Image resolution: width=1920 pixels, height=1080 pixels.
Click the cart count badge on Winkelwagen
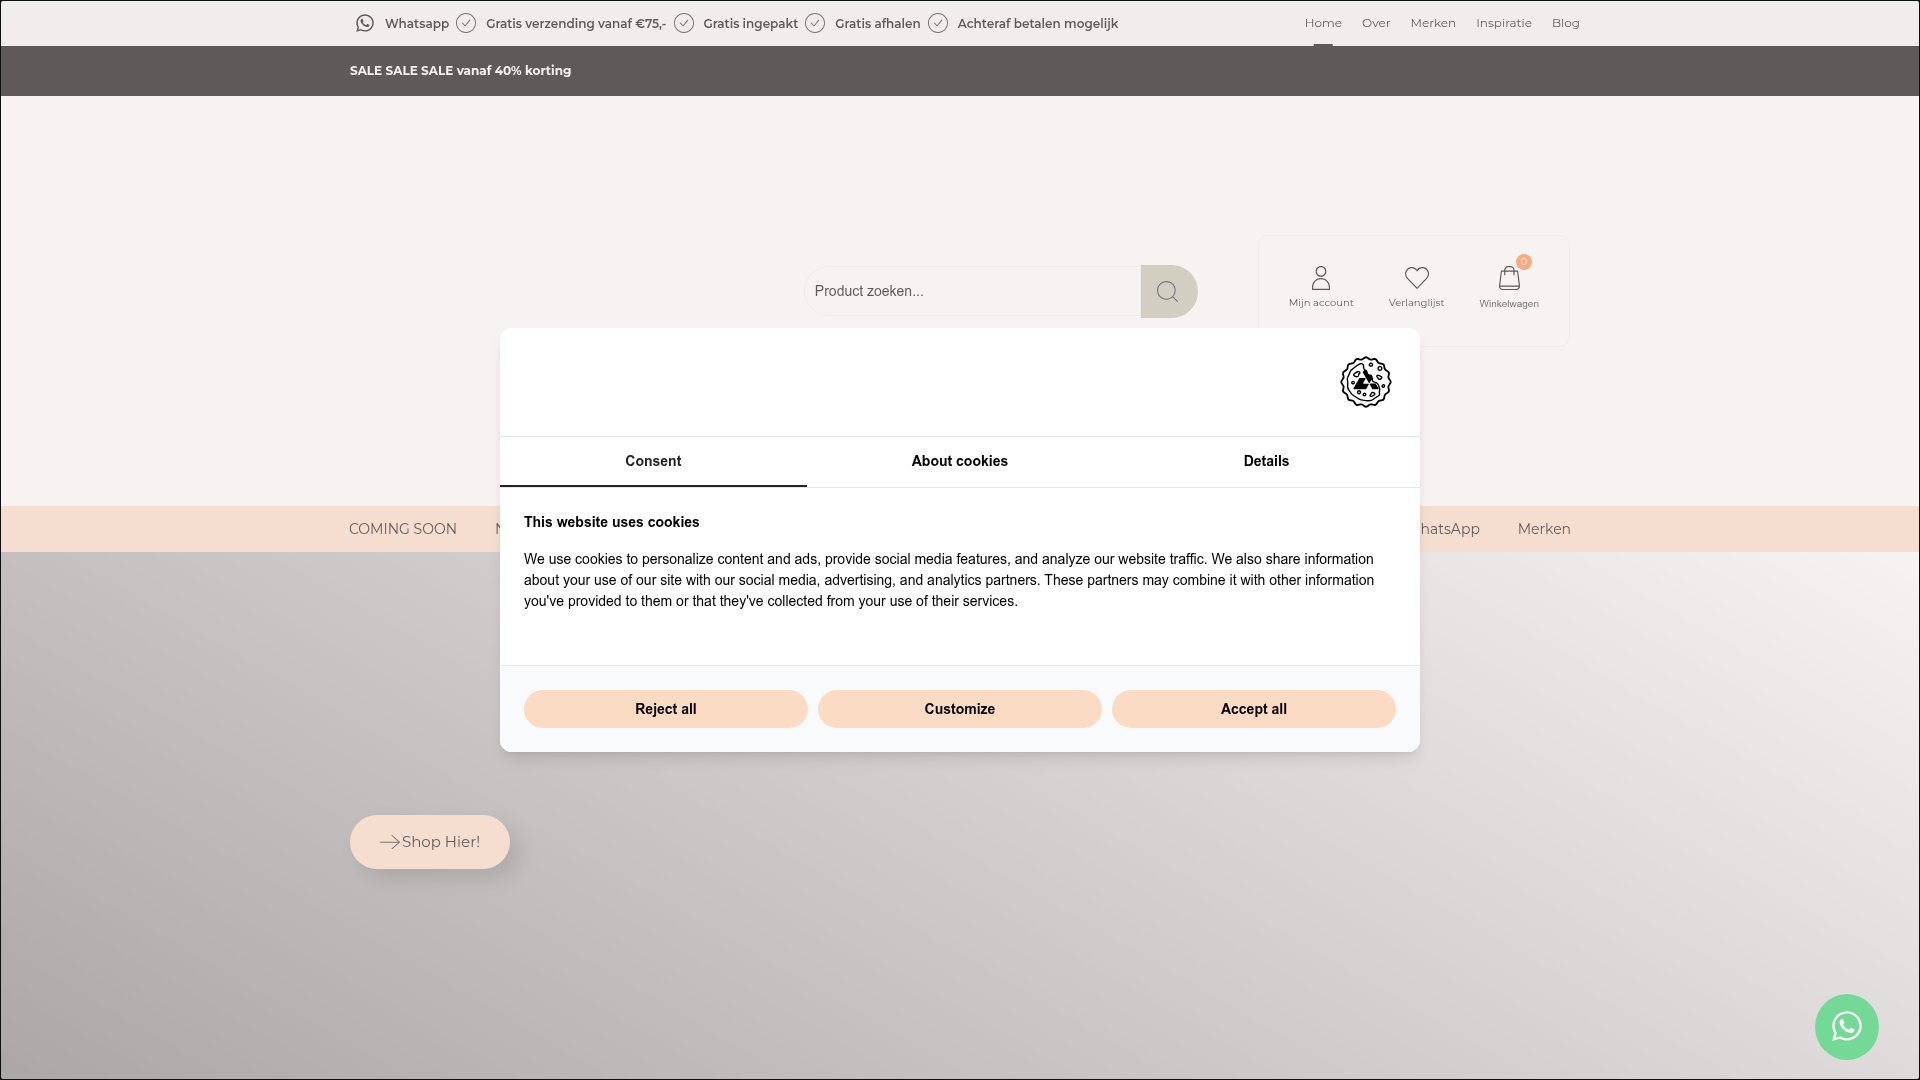(1523, 262)
